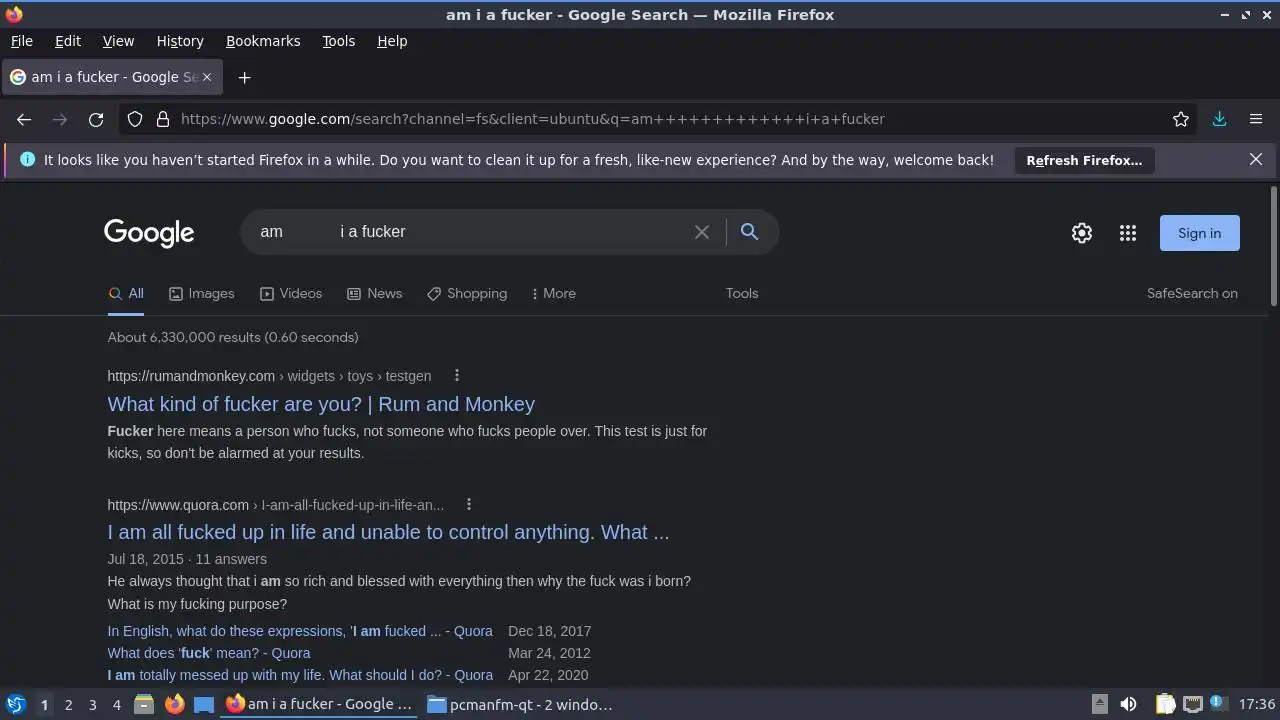
Task: Open the File menu
Action: [22, 41]
